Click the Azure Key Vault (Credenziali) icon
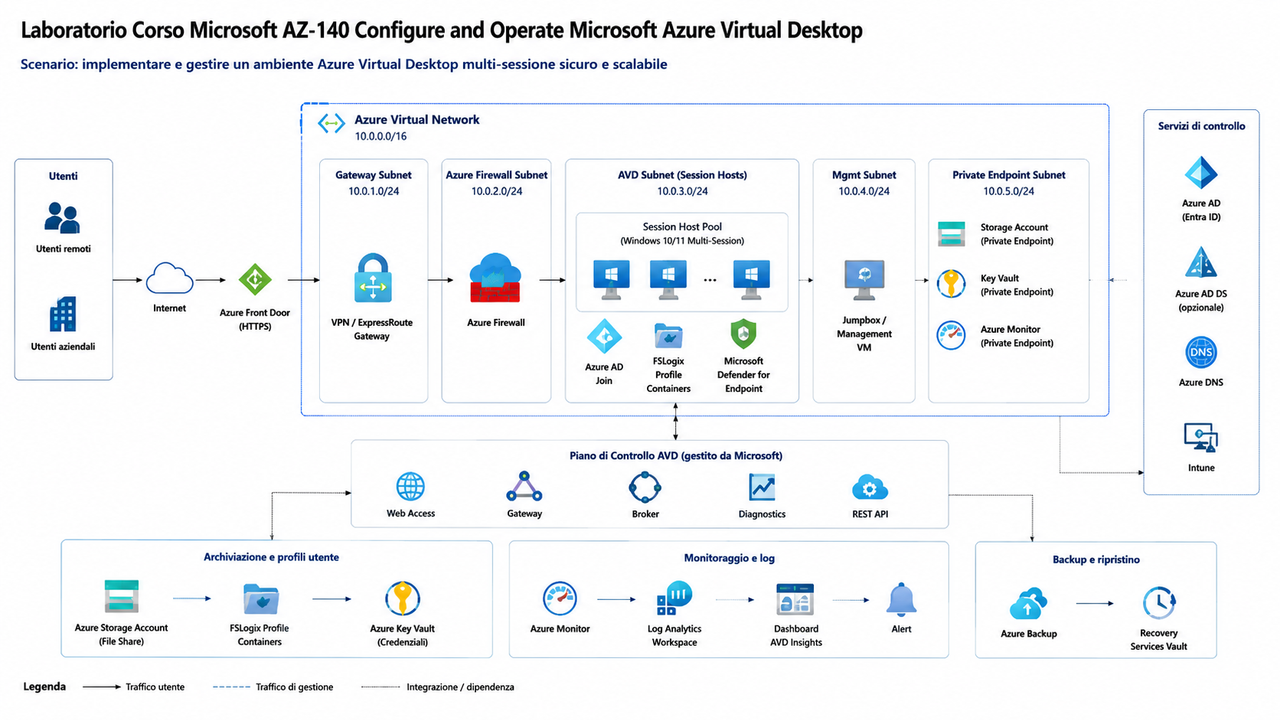1280x720 pixels. coord(402,598)
